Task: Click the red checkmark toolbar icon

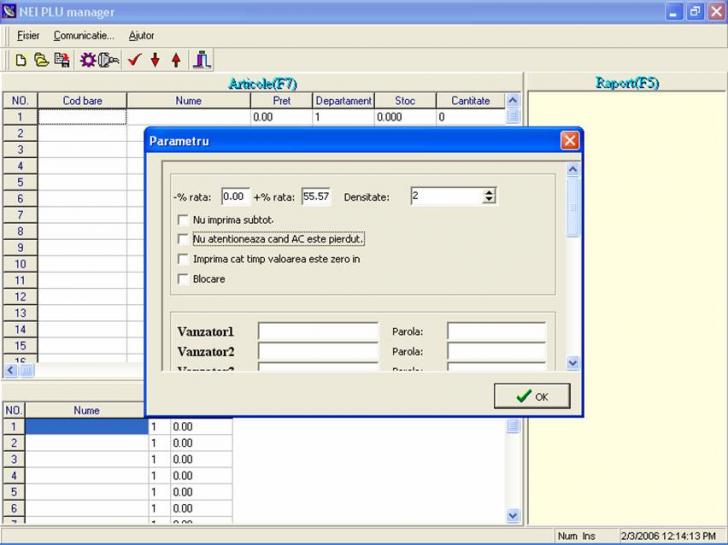Action: (134, 60)
